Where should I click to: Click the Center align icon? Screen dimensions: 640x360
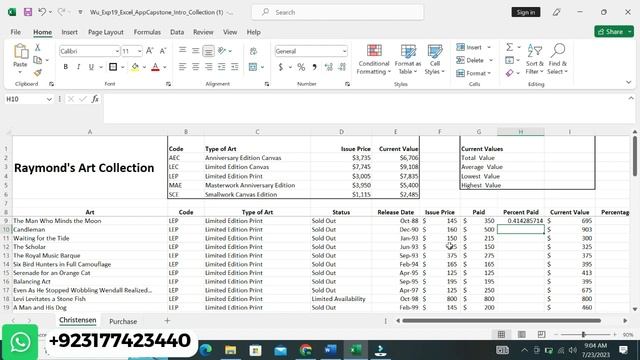pos(196,67)
